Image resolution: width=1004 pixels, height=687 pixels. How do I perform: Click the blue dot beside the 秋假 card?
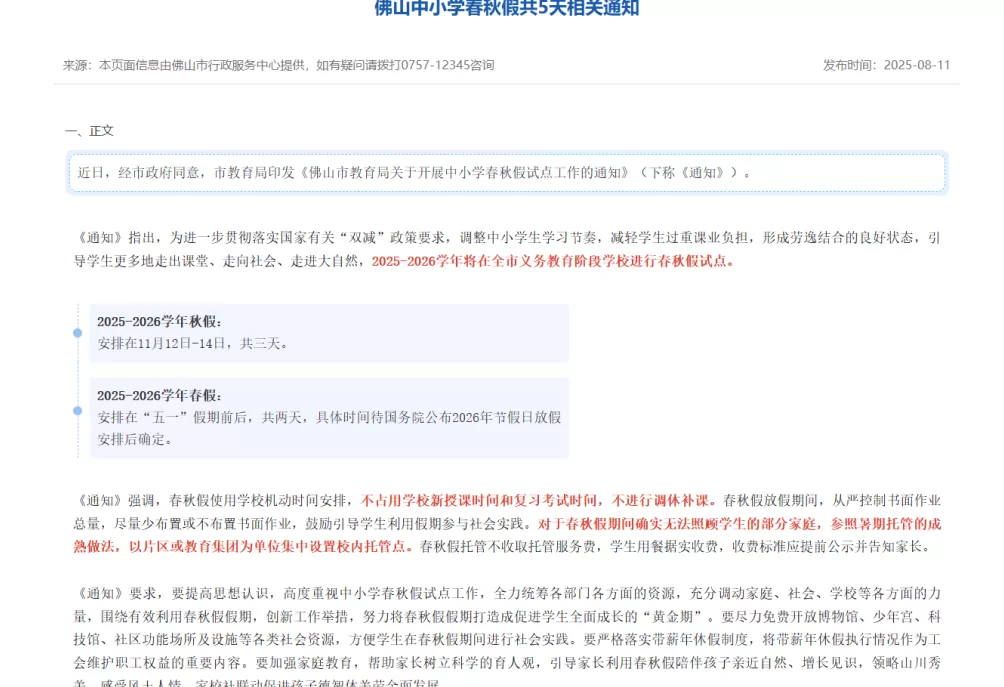click(76, 333)
